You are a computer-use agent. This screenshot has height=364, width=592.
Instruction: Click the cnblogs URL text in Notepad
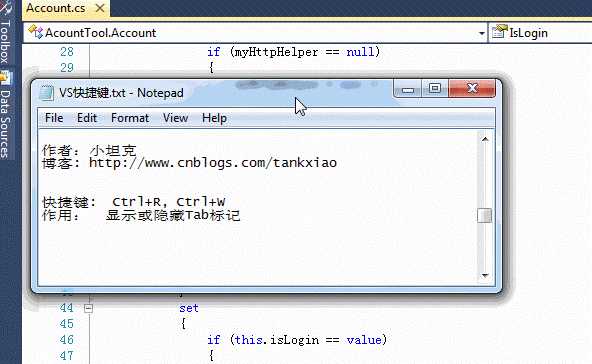pos(213,163)
